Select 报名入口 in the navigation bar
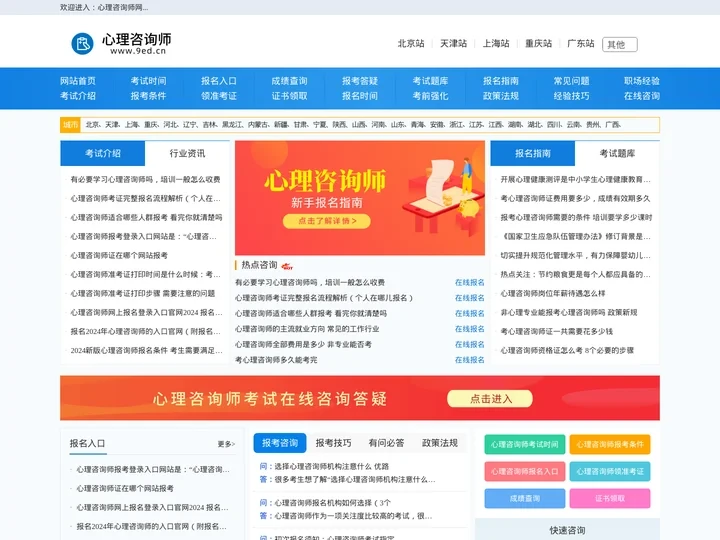 tap(219, 81)
